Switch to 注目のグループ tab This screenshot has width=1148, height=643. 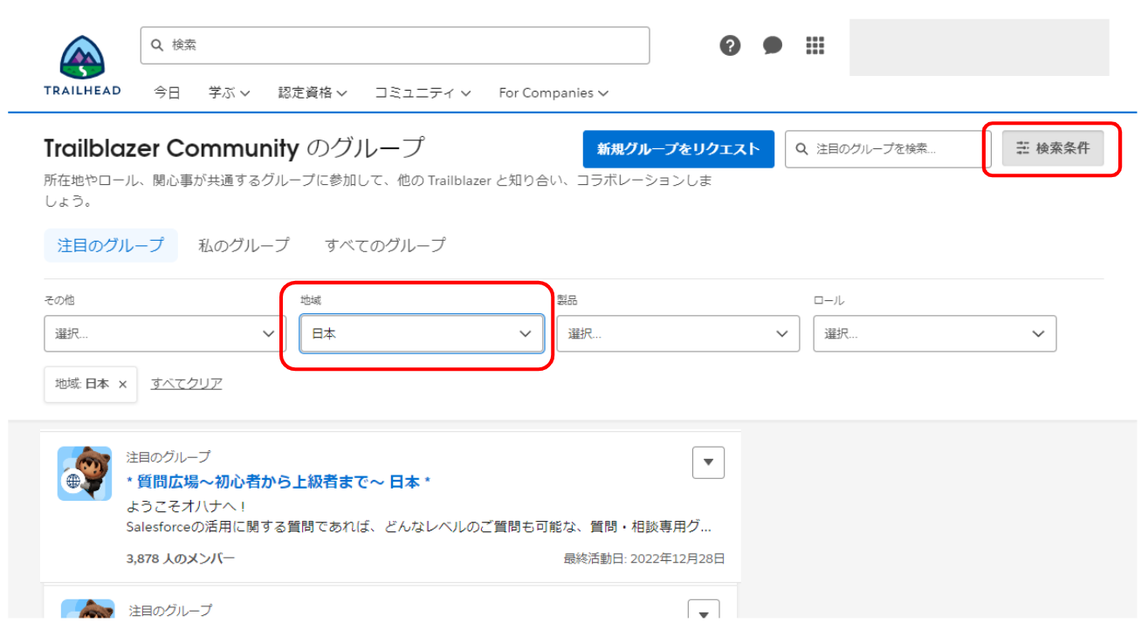111,245
